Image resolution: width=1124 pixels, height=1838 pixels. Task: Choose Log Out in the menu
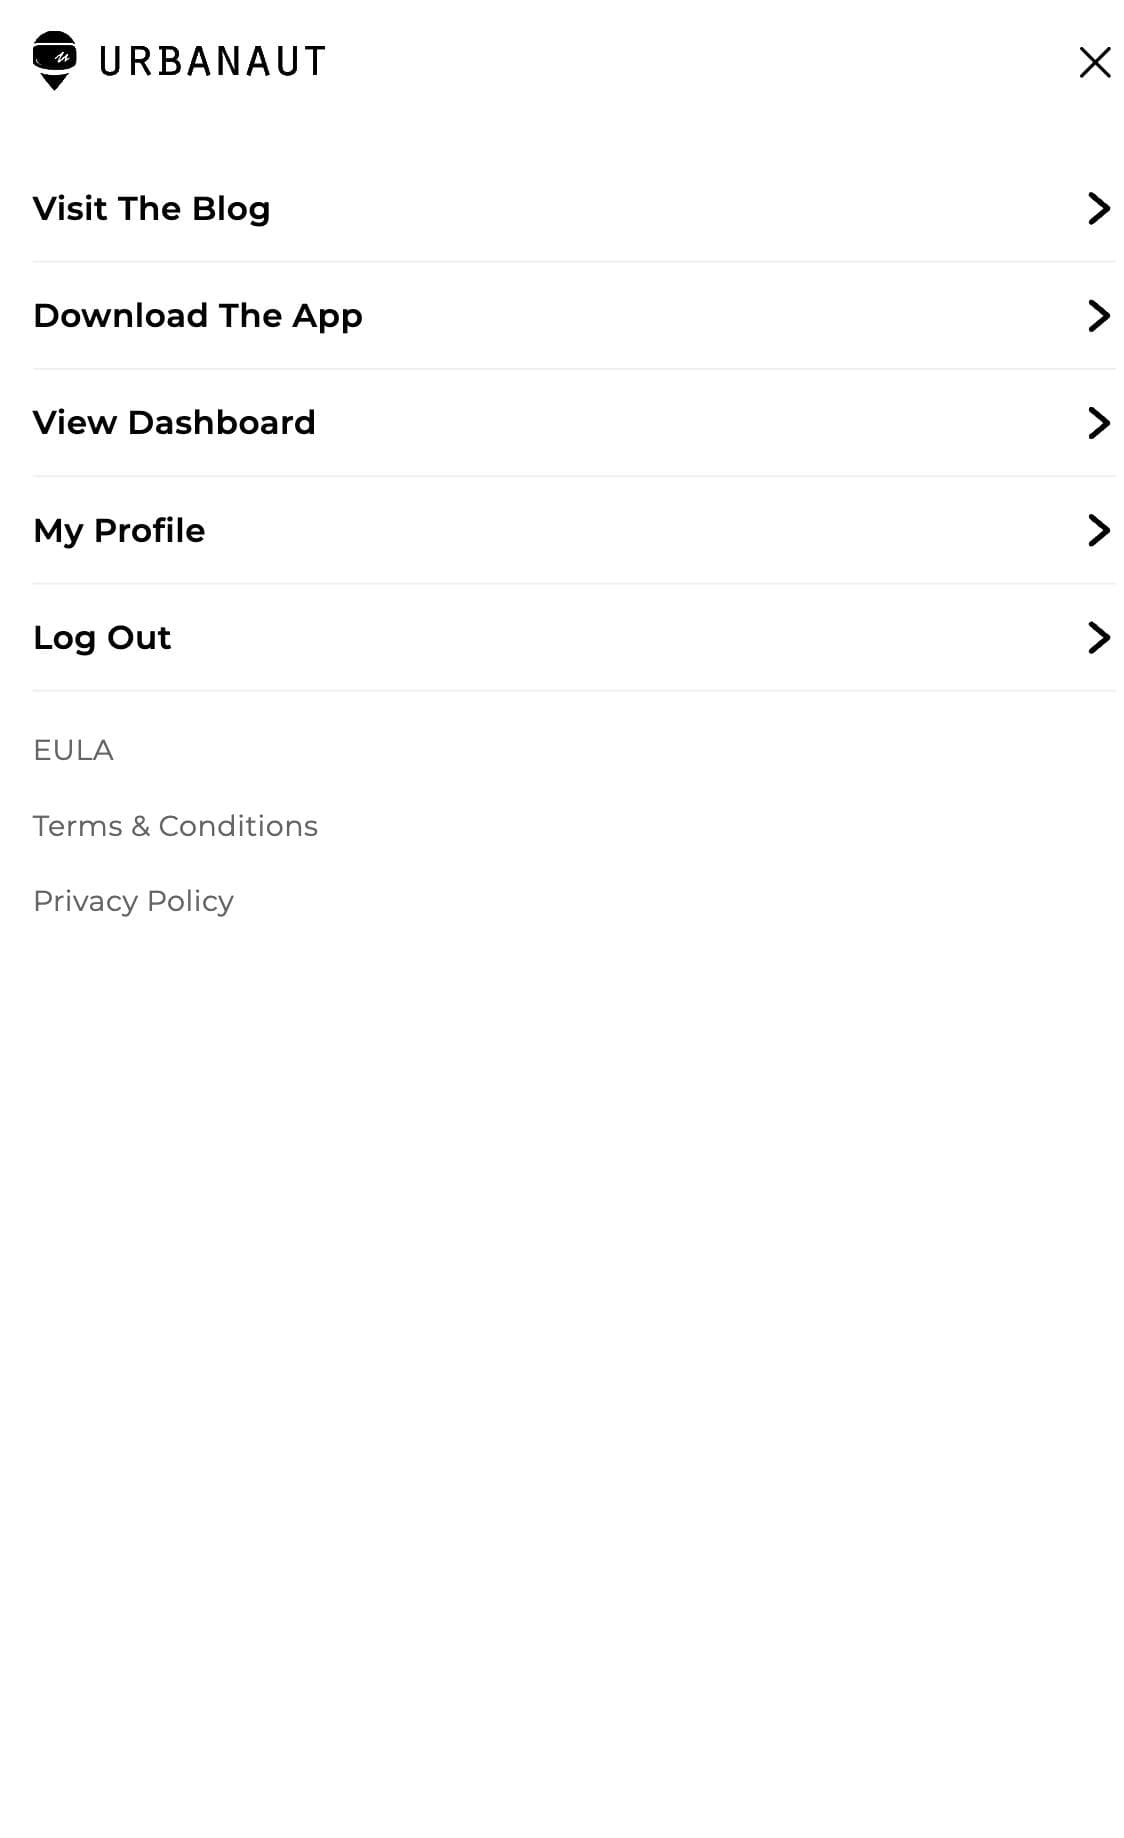(101, 637)
